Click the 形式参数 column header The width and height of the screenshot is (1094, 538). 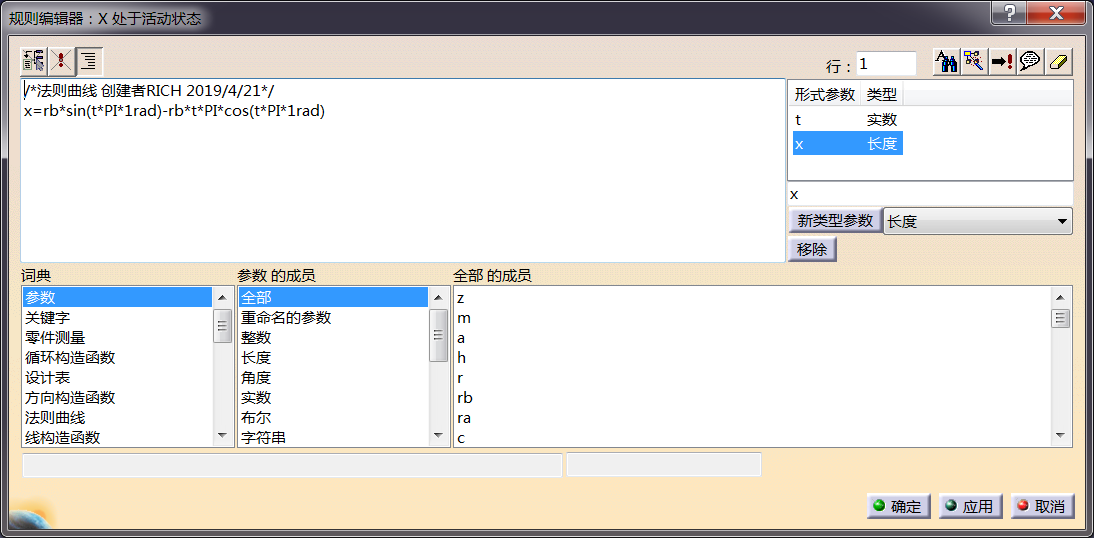coord(825,94)
